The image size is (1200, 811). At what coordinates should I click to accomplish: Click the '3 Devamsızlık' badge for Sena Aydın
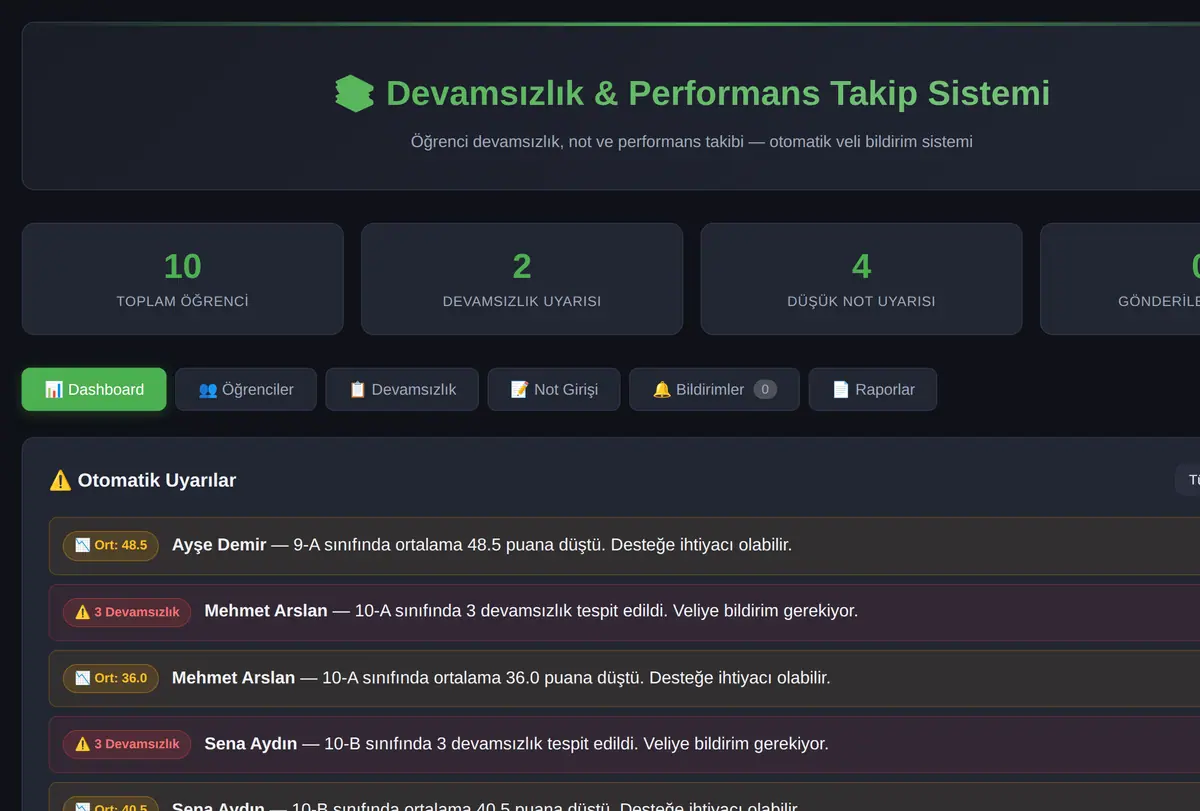(x=127, y=744)
